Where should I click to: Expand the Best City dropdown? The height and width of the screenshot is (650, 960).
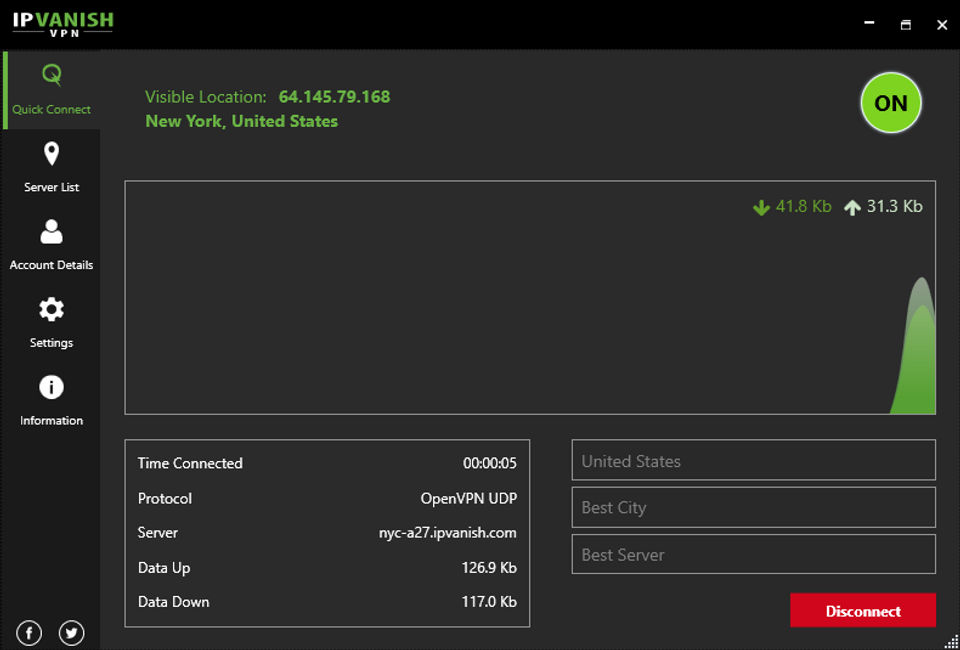754,507
